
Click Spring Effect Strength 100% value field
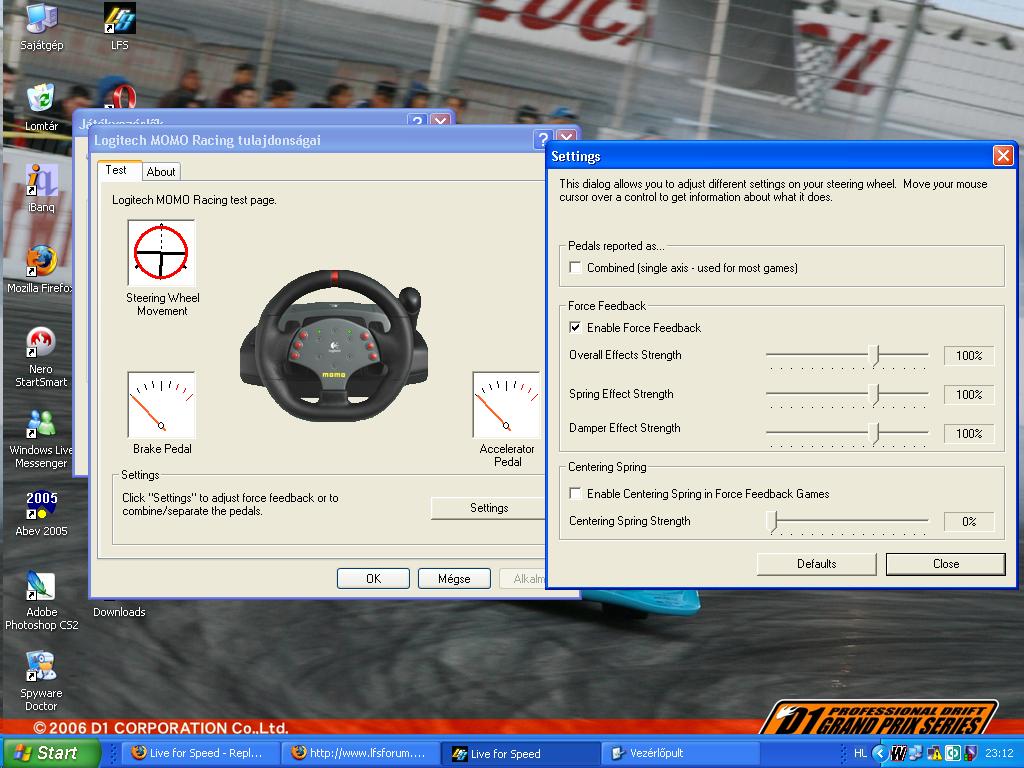[969, 395]
